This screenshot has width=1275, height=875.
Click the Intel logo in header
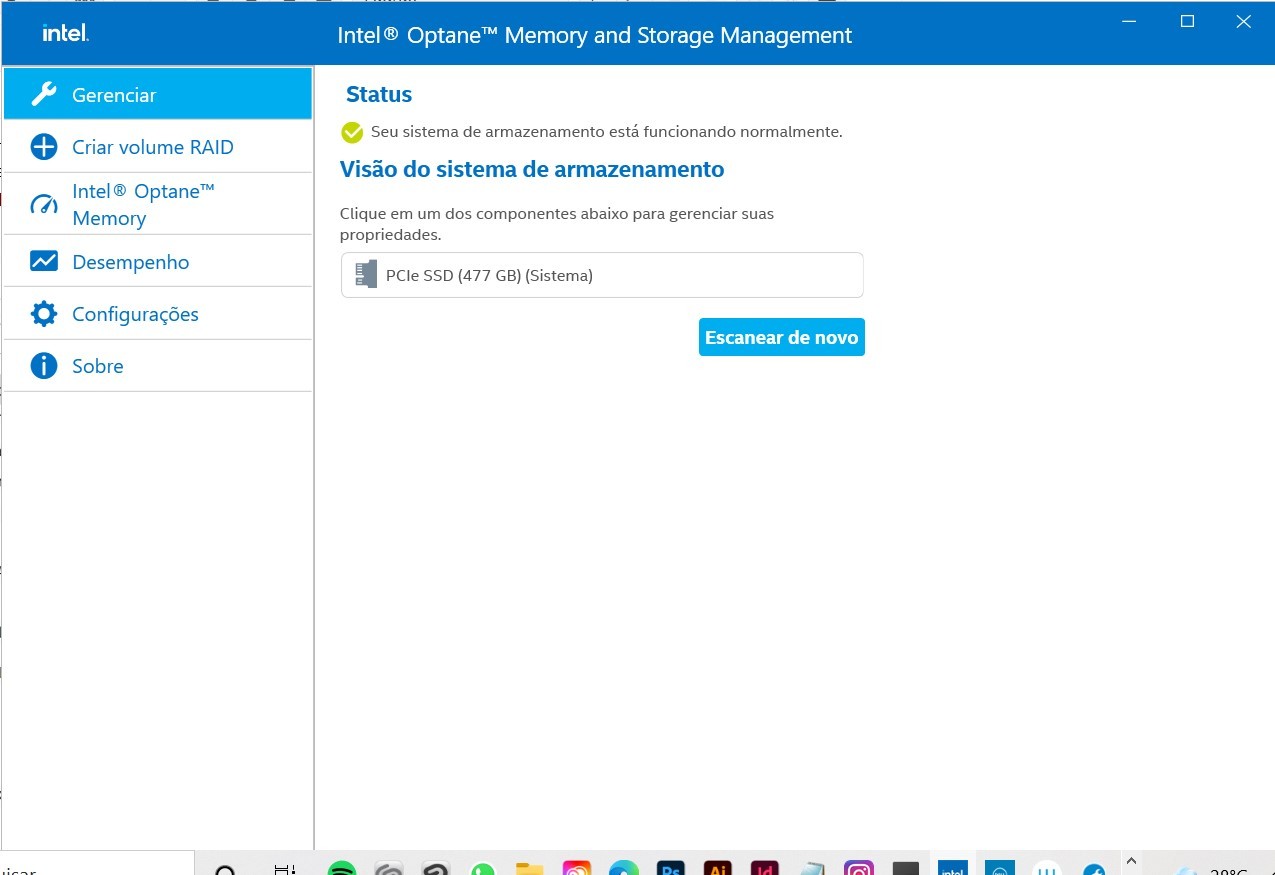(65, 33)
